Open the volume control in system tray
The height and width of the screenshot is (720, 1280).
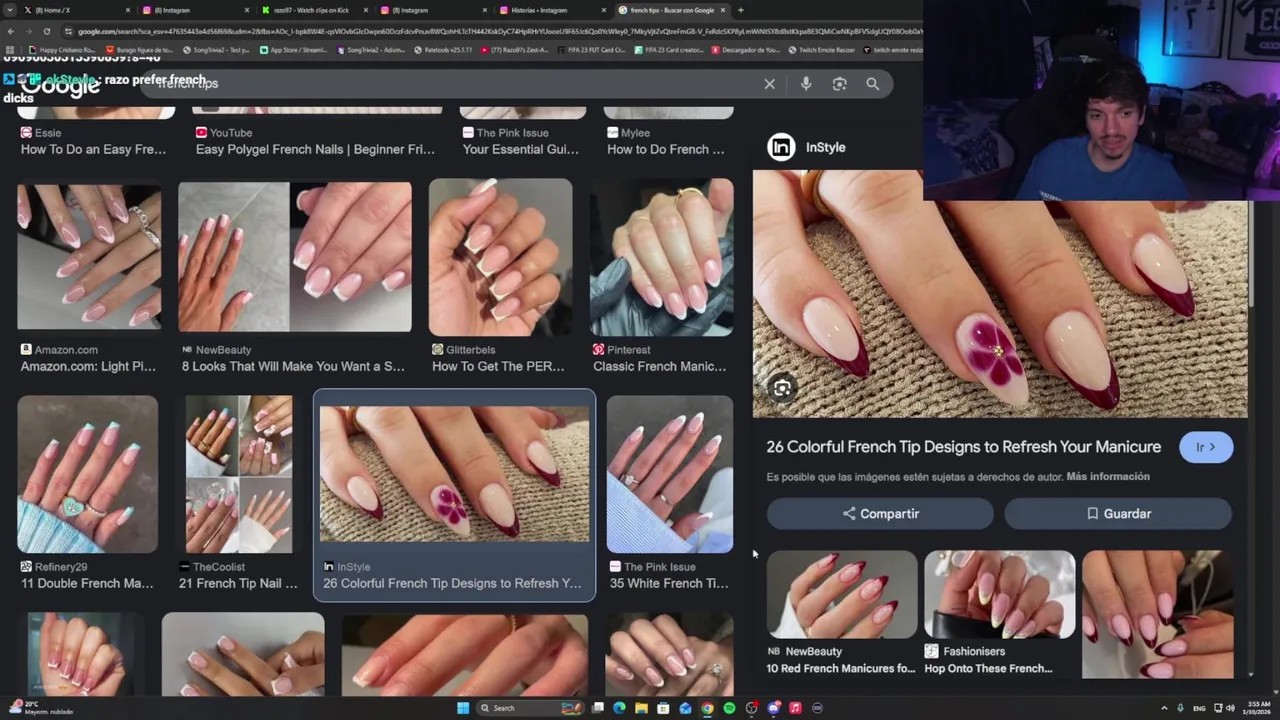pyautogui.click(x=1231, y=708)
